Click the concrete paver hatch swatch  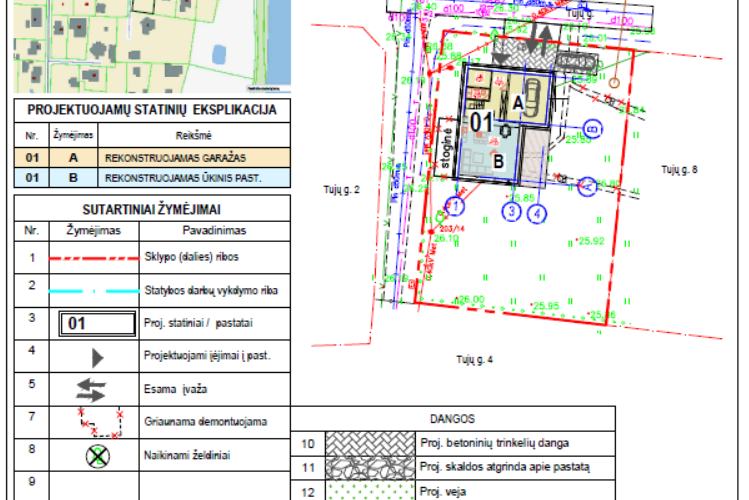coord(370,444)
